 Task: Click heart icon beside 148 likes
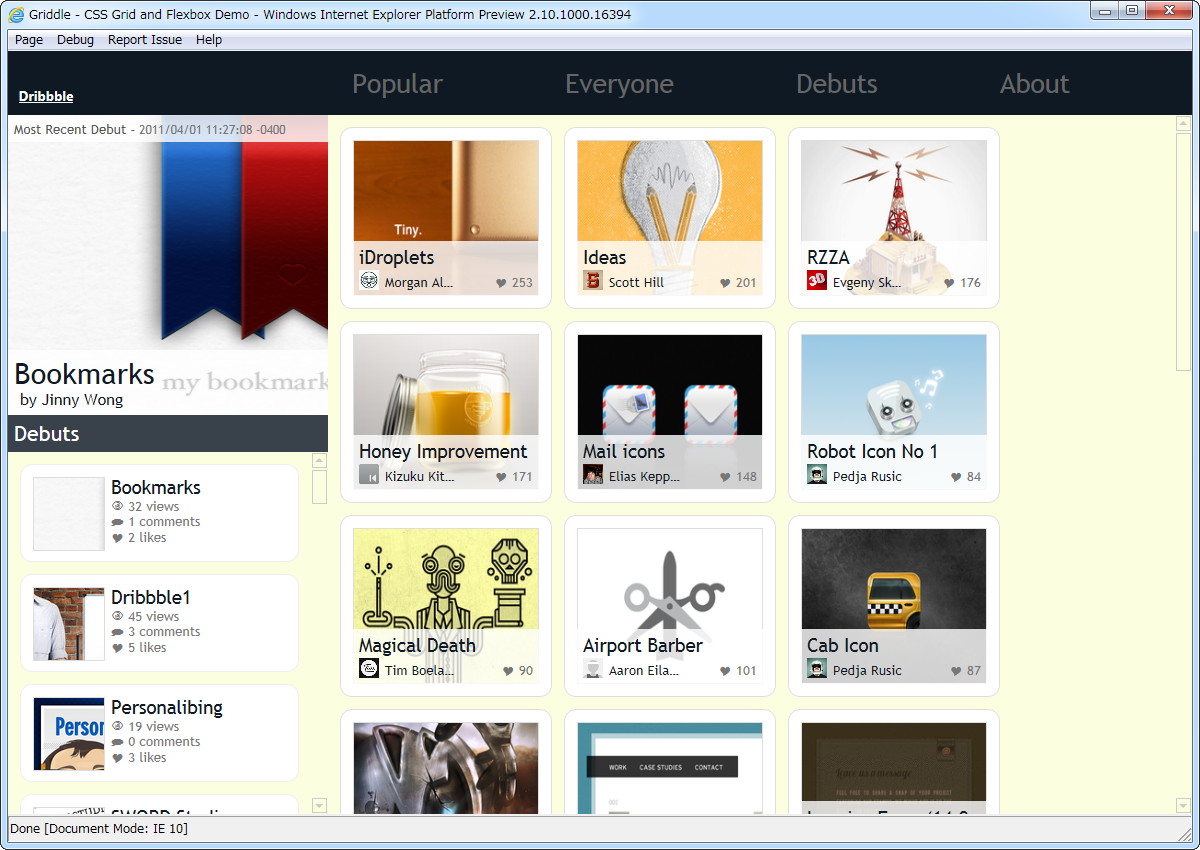[x=725, y=477]
